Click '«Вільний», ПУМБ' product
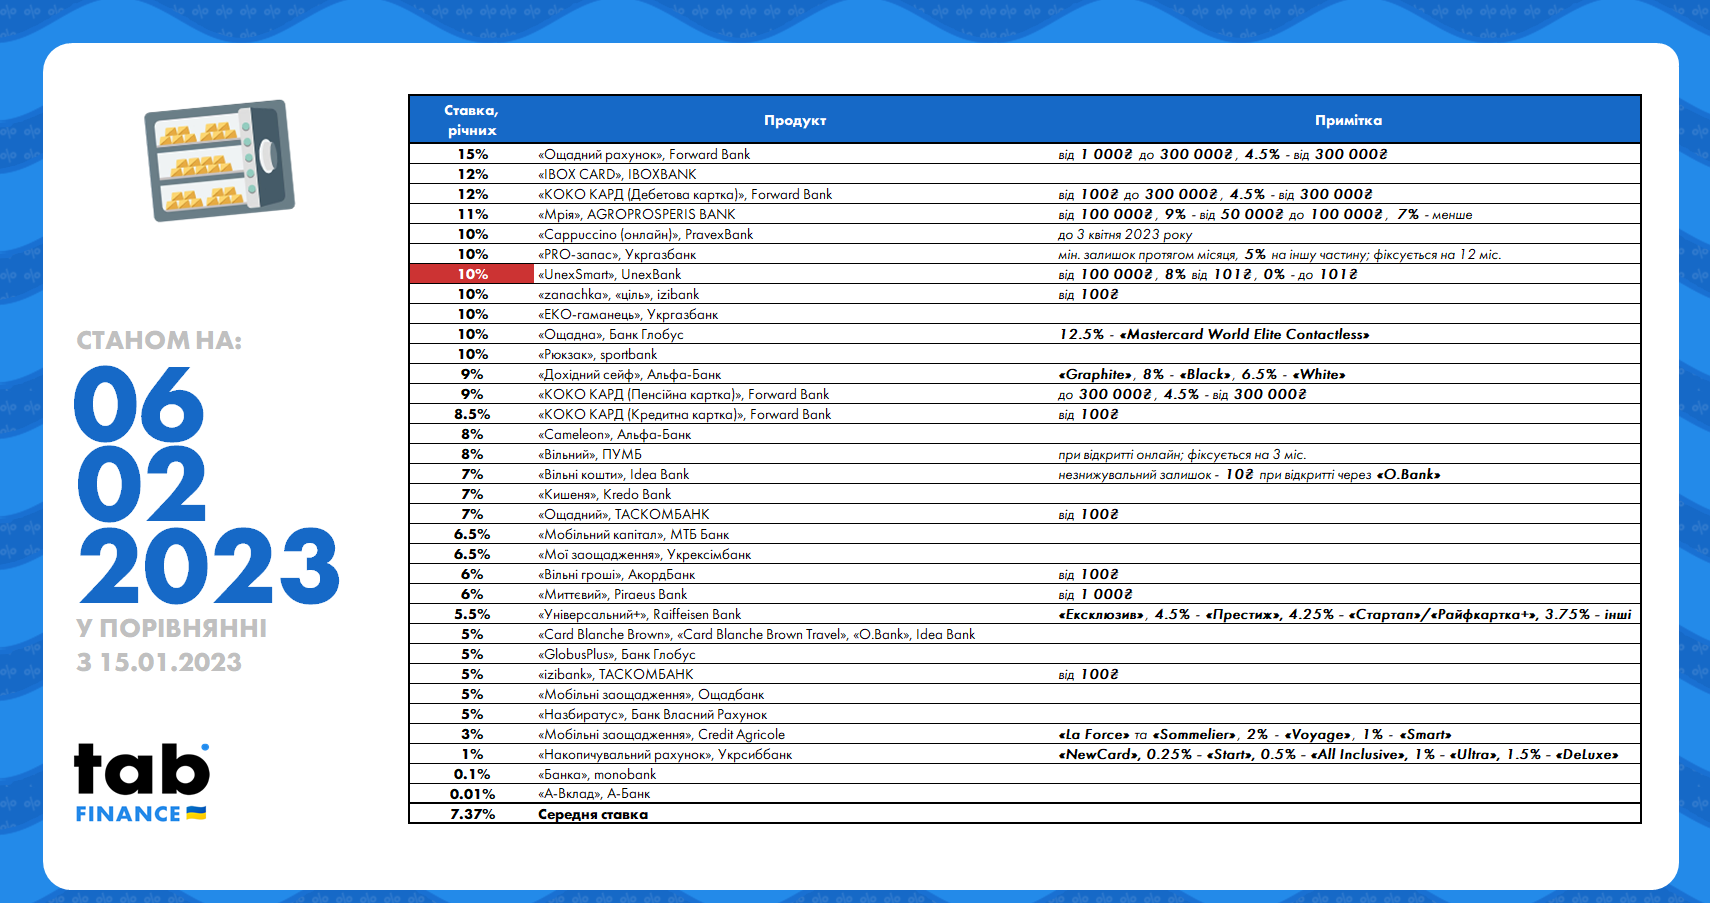The image size is (1710, 903). coord(590,454)
